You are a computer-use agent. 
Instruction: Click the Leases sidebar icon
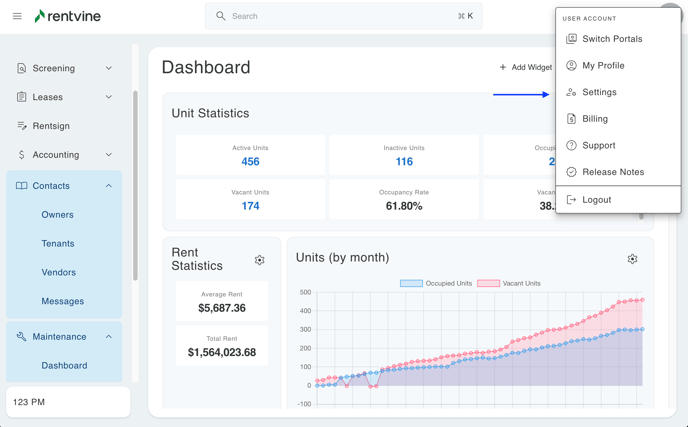click(x=22, y=97)
